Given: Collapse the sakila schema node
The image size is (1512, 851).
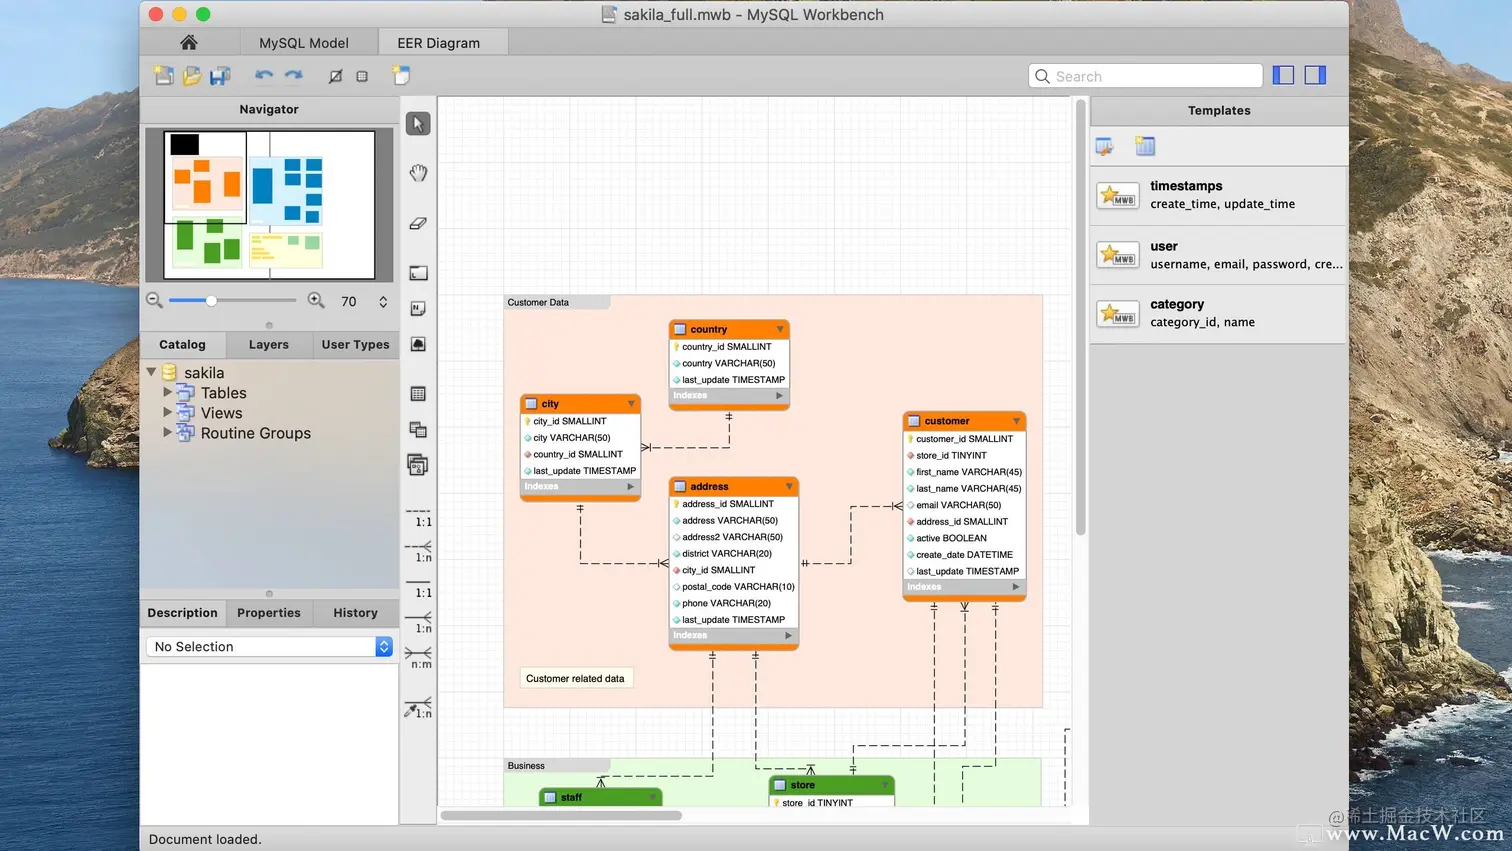Looking at the screenshot, I should (152, 372).
